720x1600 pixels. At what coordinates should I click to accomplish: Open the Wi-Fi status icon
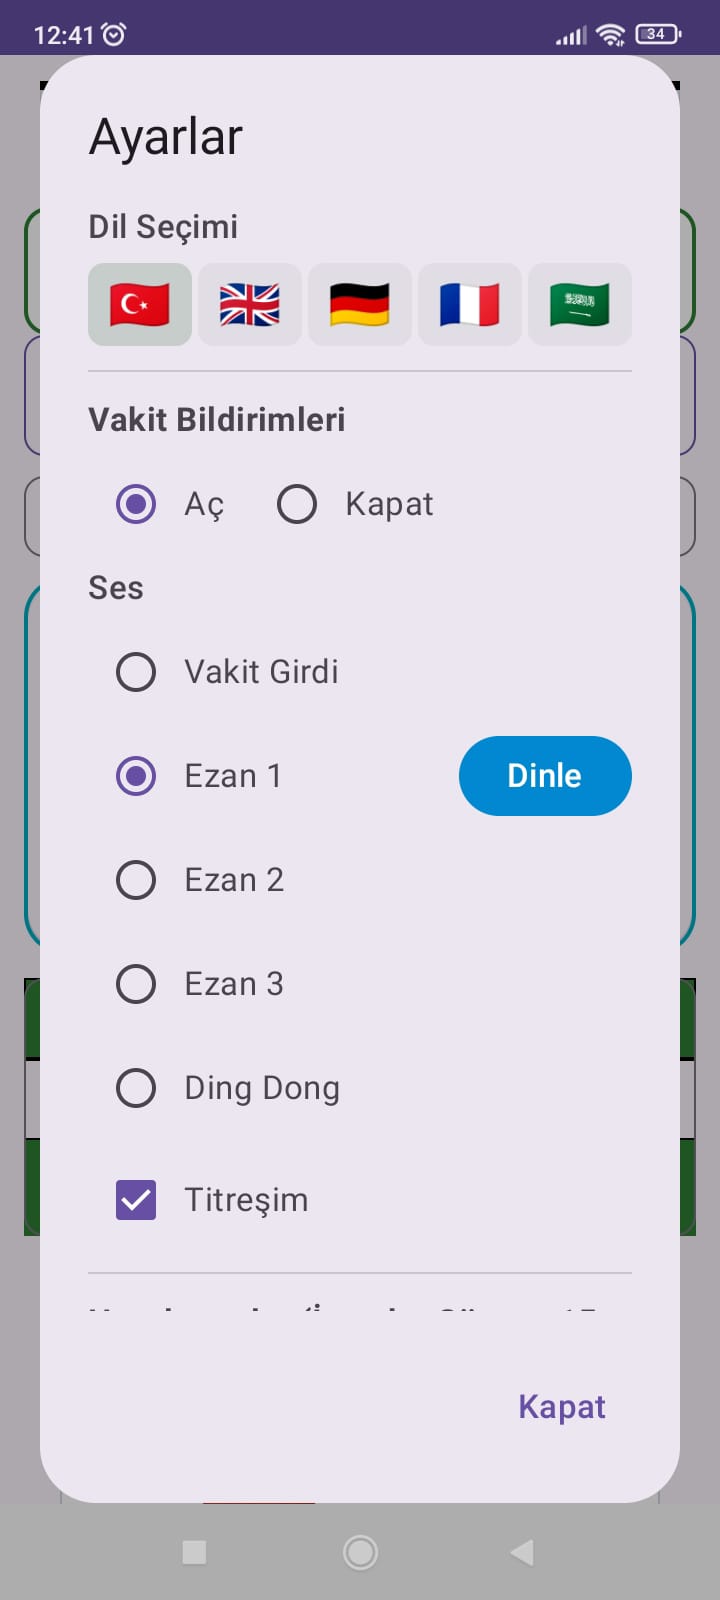(x=612, y=33)
